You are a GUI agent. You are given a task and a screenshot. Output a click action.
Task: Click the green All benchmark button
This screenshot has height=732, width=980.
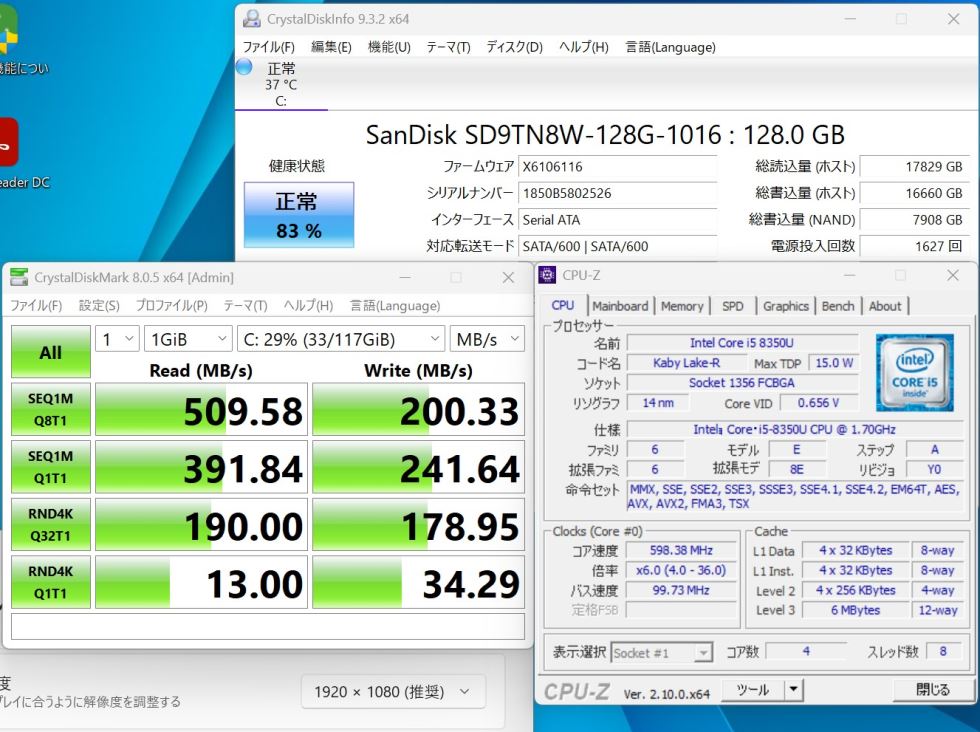pos(51,352)
